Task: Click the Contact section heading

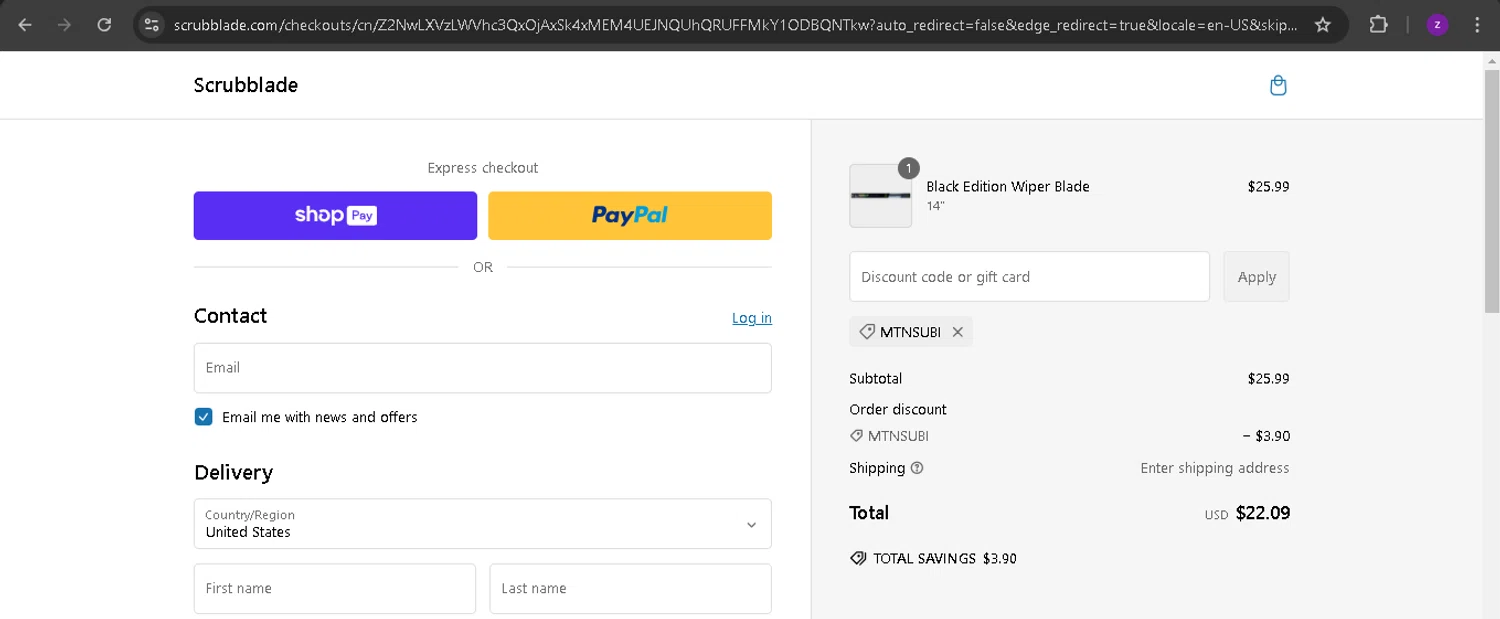Action: tap(230, 316)
